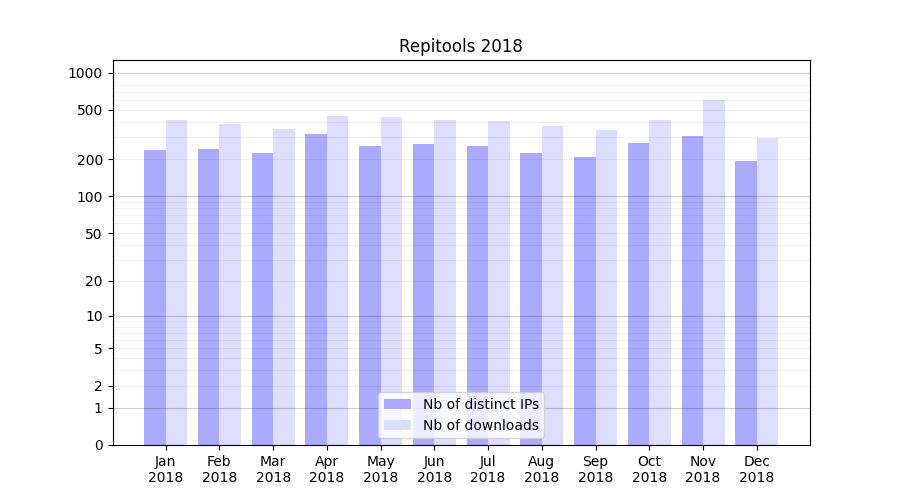The image size is (900, 500).
Task: Select the Dec 2018 downloads bar
Action: click(x=768, y=291)
